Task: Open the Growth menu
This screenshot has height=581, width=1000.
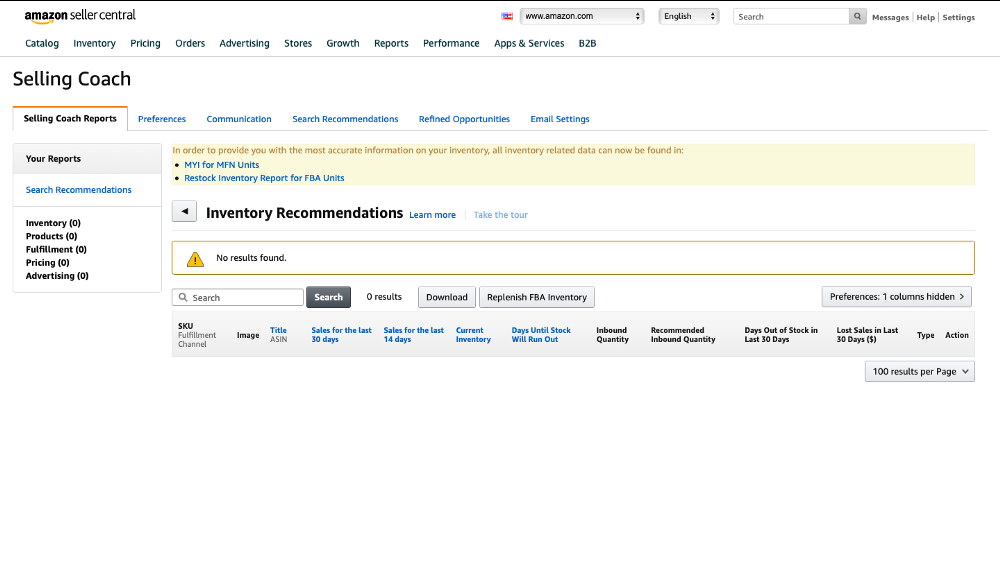Action: pyautogui.click(x=343, y=43)
